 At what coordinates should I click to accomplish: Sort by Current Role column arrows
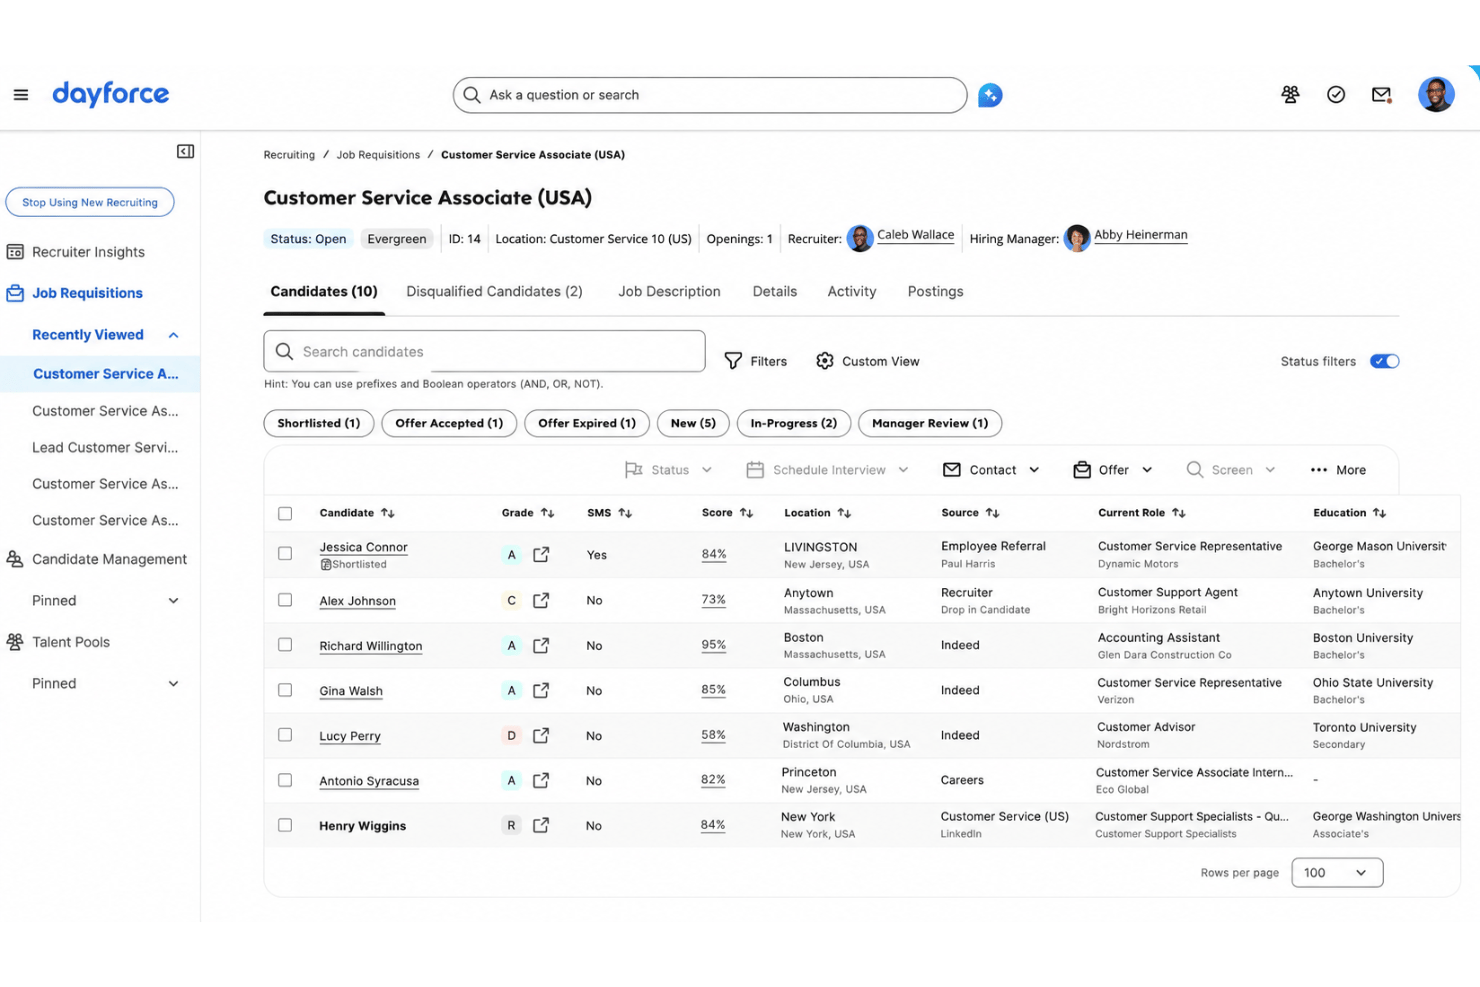1179,513
